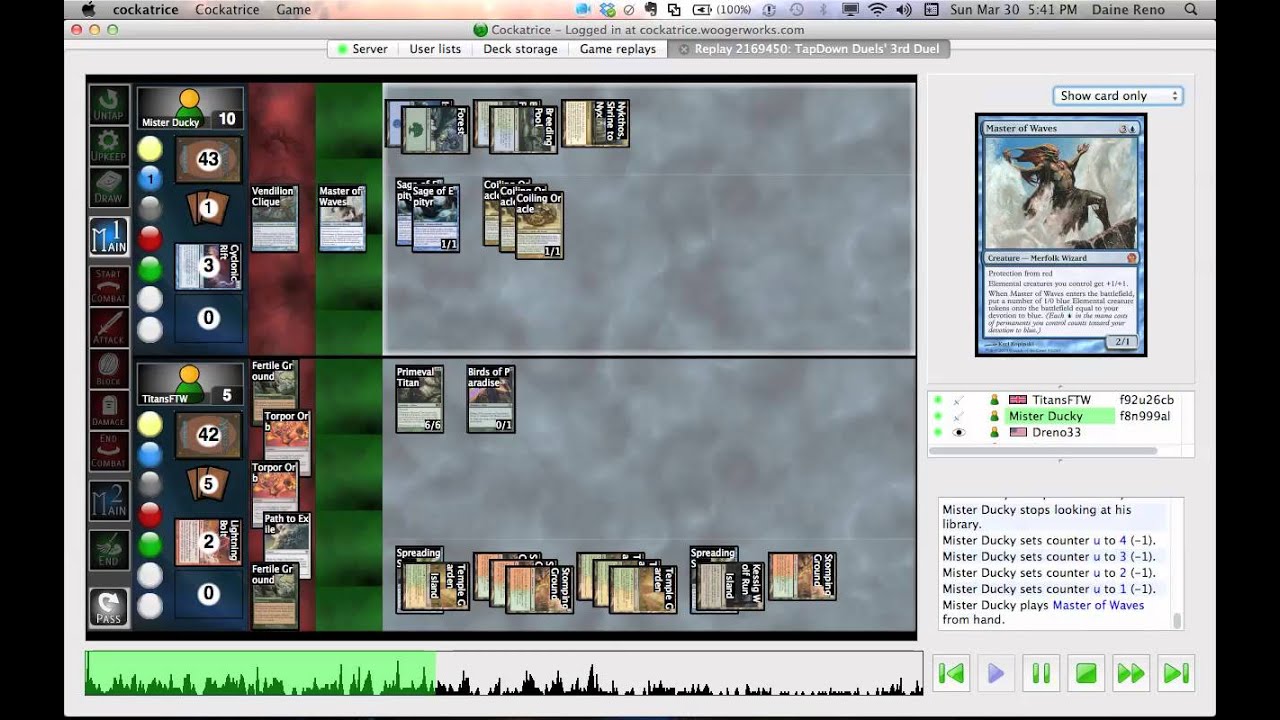Viewport: 1280px width, 720px height.
Task: Stop the replay playback
Action: pyautogui.click(x=1086, y=673)
